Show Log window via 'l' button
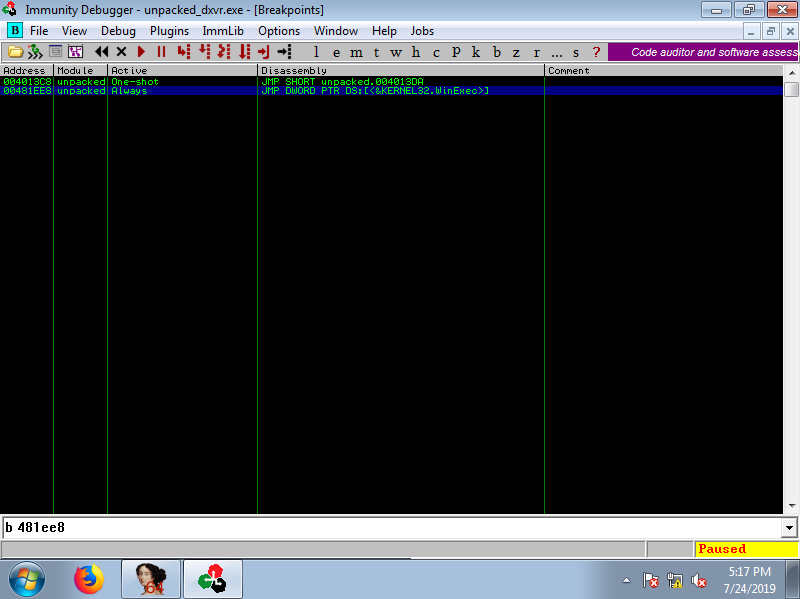 [316, 53]
